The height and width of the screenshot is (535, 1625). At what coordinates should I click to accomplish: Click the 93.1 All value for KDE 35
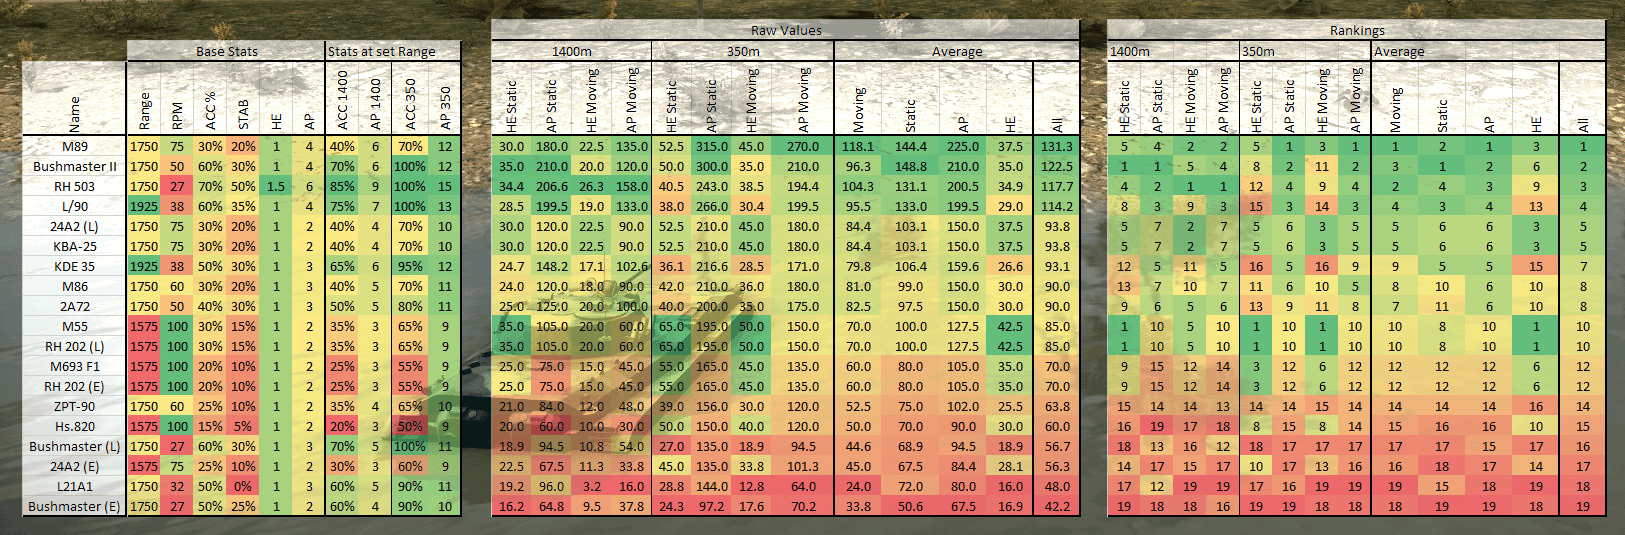(1057, 266)
